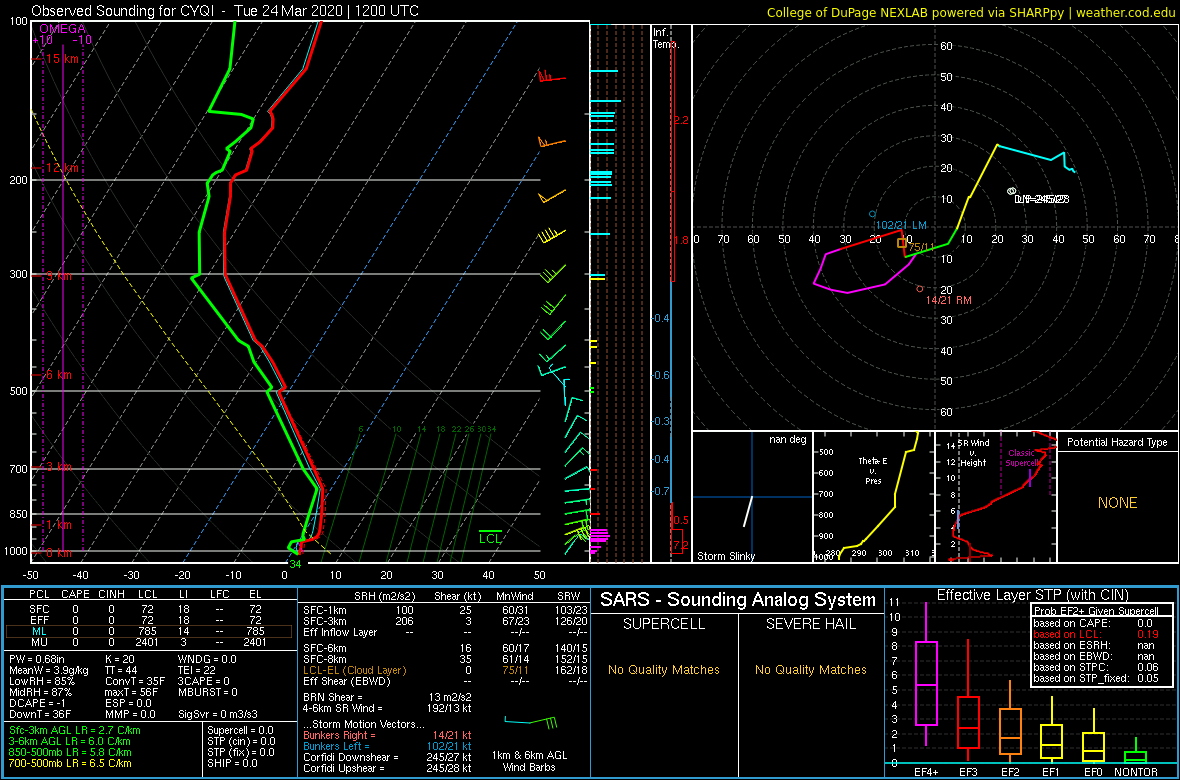1180x780 pixels.
Task: Click the 'Potential Hazard Type' header
Action: coord(1117,442)
